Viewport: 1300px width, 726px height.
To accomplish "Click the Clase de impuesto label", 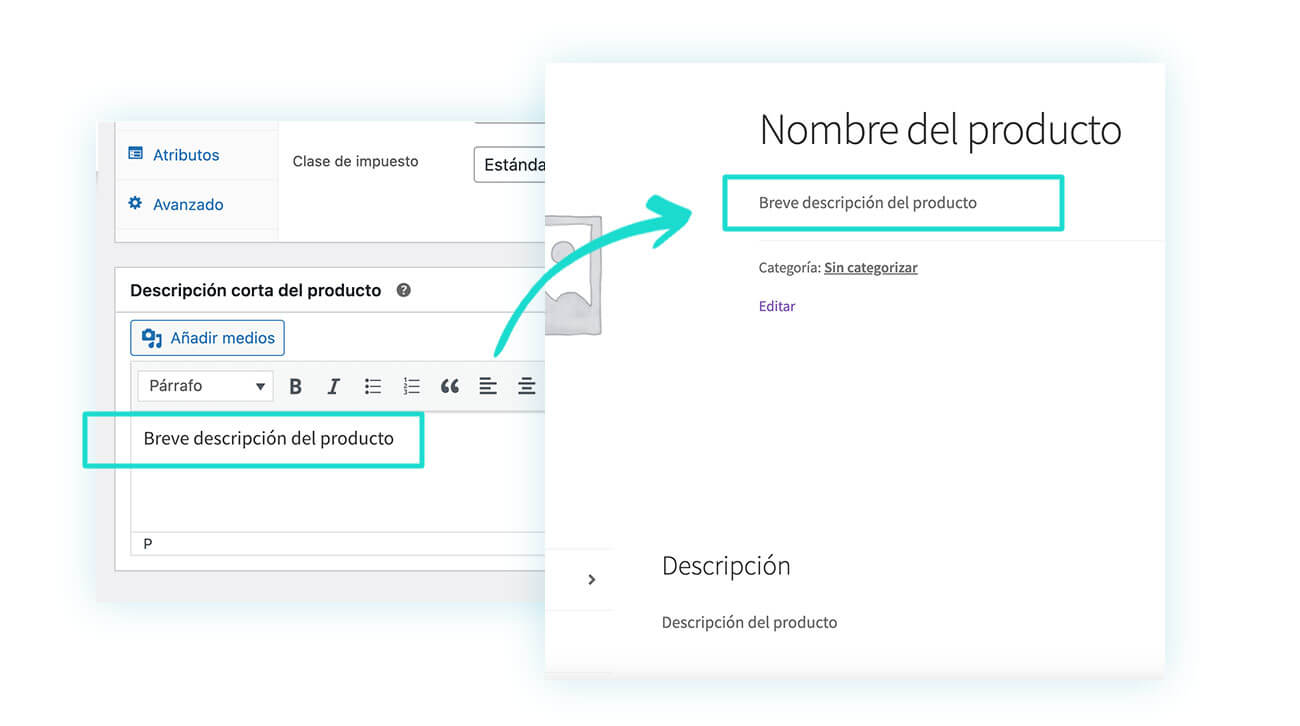I will 355,161.
